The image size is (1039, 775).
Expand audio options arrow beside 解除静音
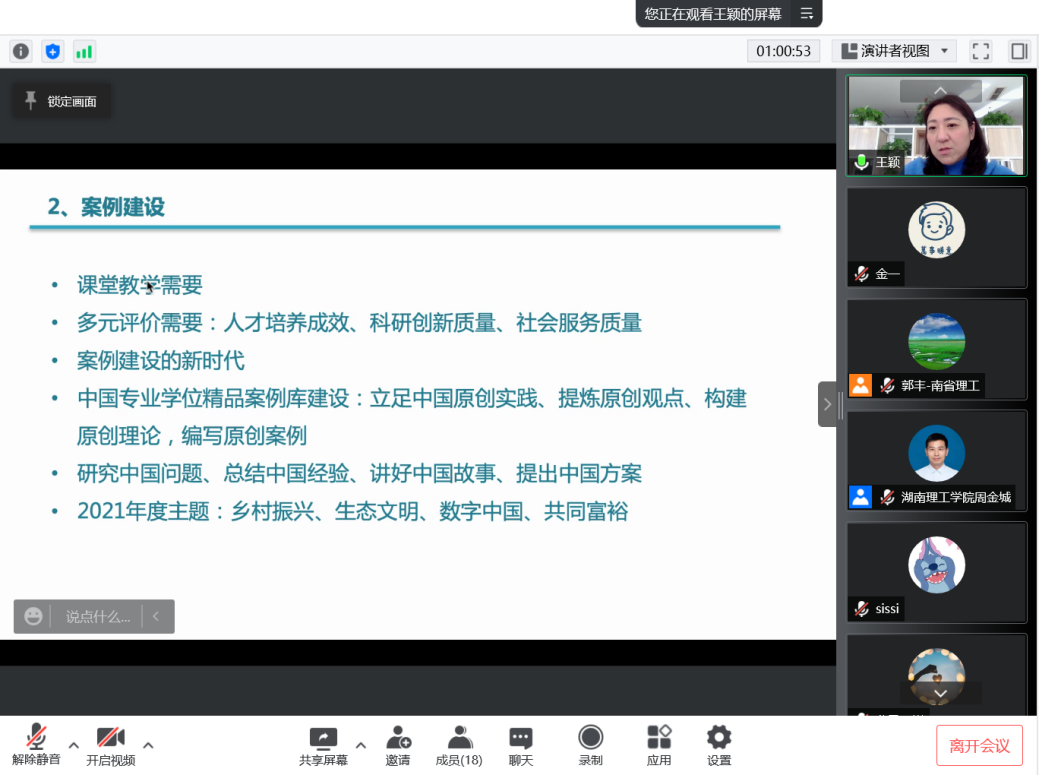(x=74, y=745)
